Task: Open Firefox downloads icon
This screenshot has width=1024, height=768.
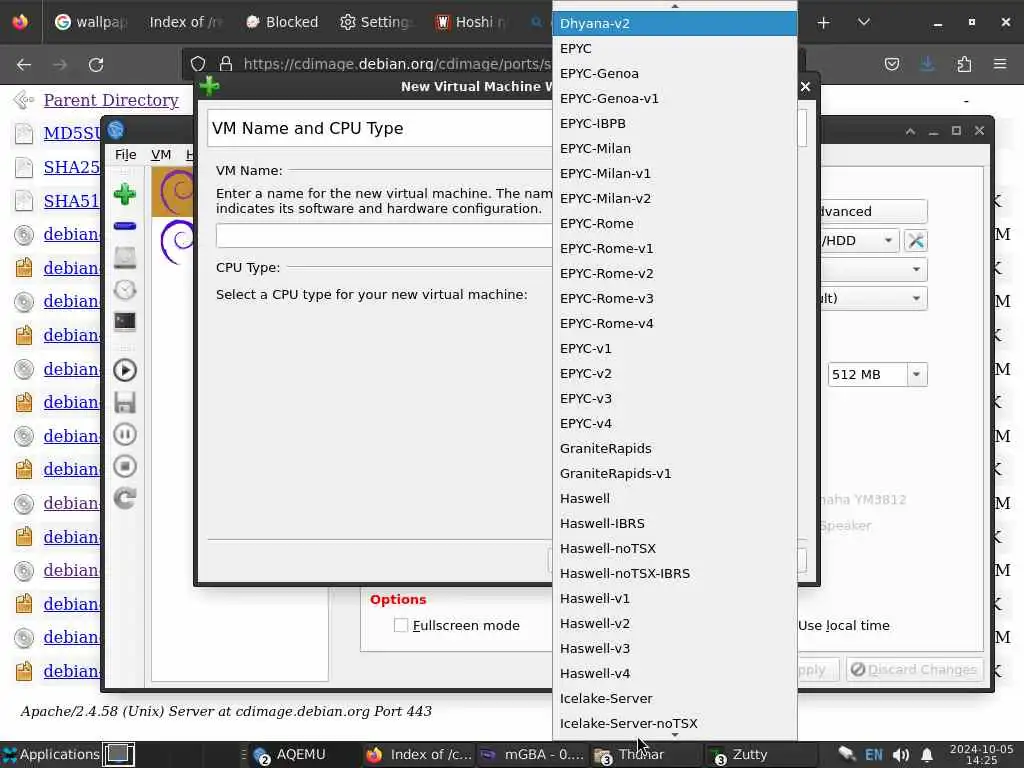Action: 927,64
